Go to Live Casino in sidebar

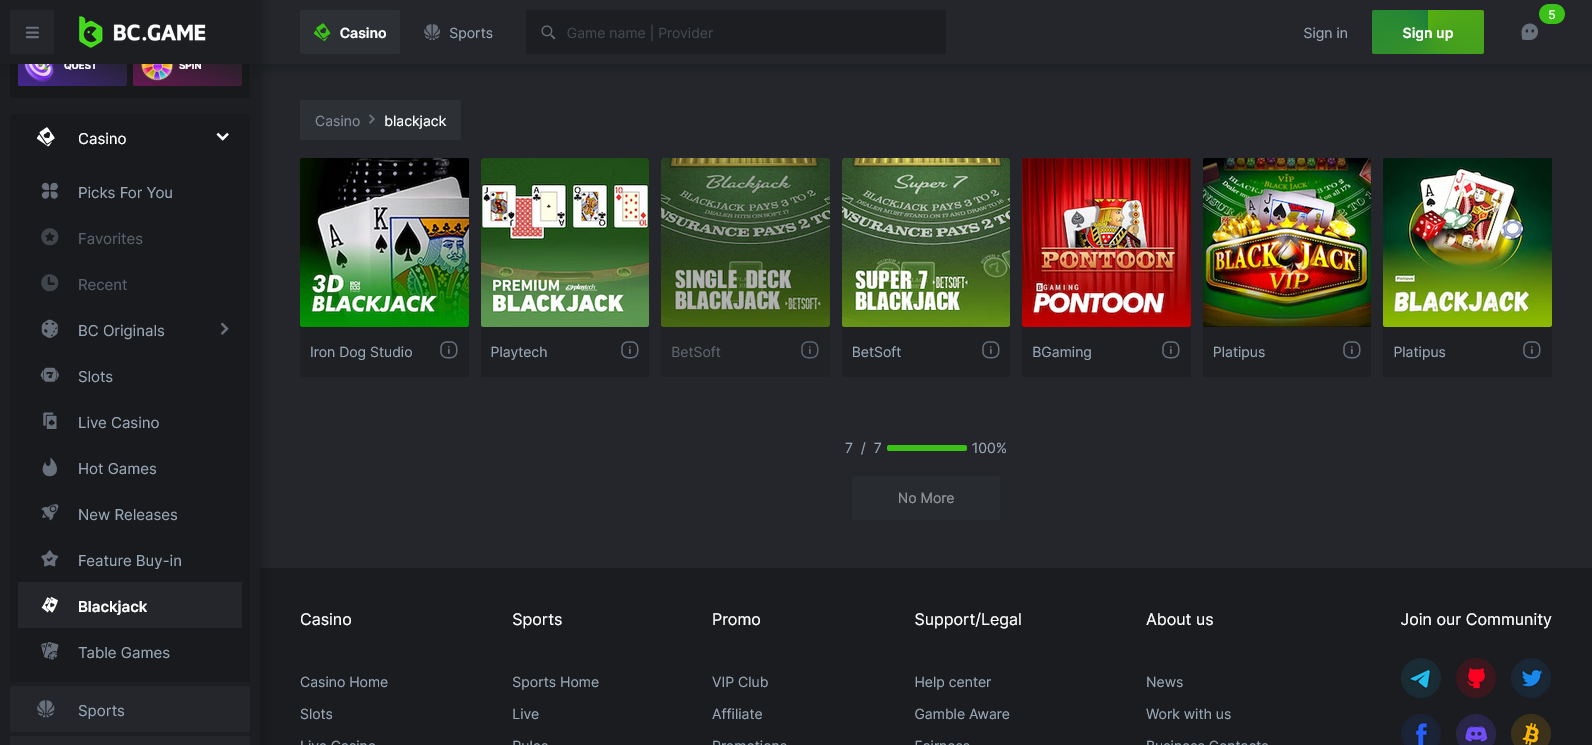point(130,422)
